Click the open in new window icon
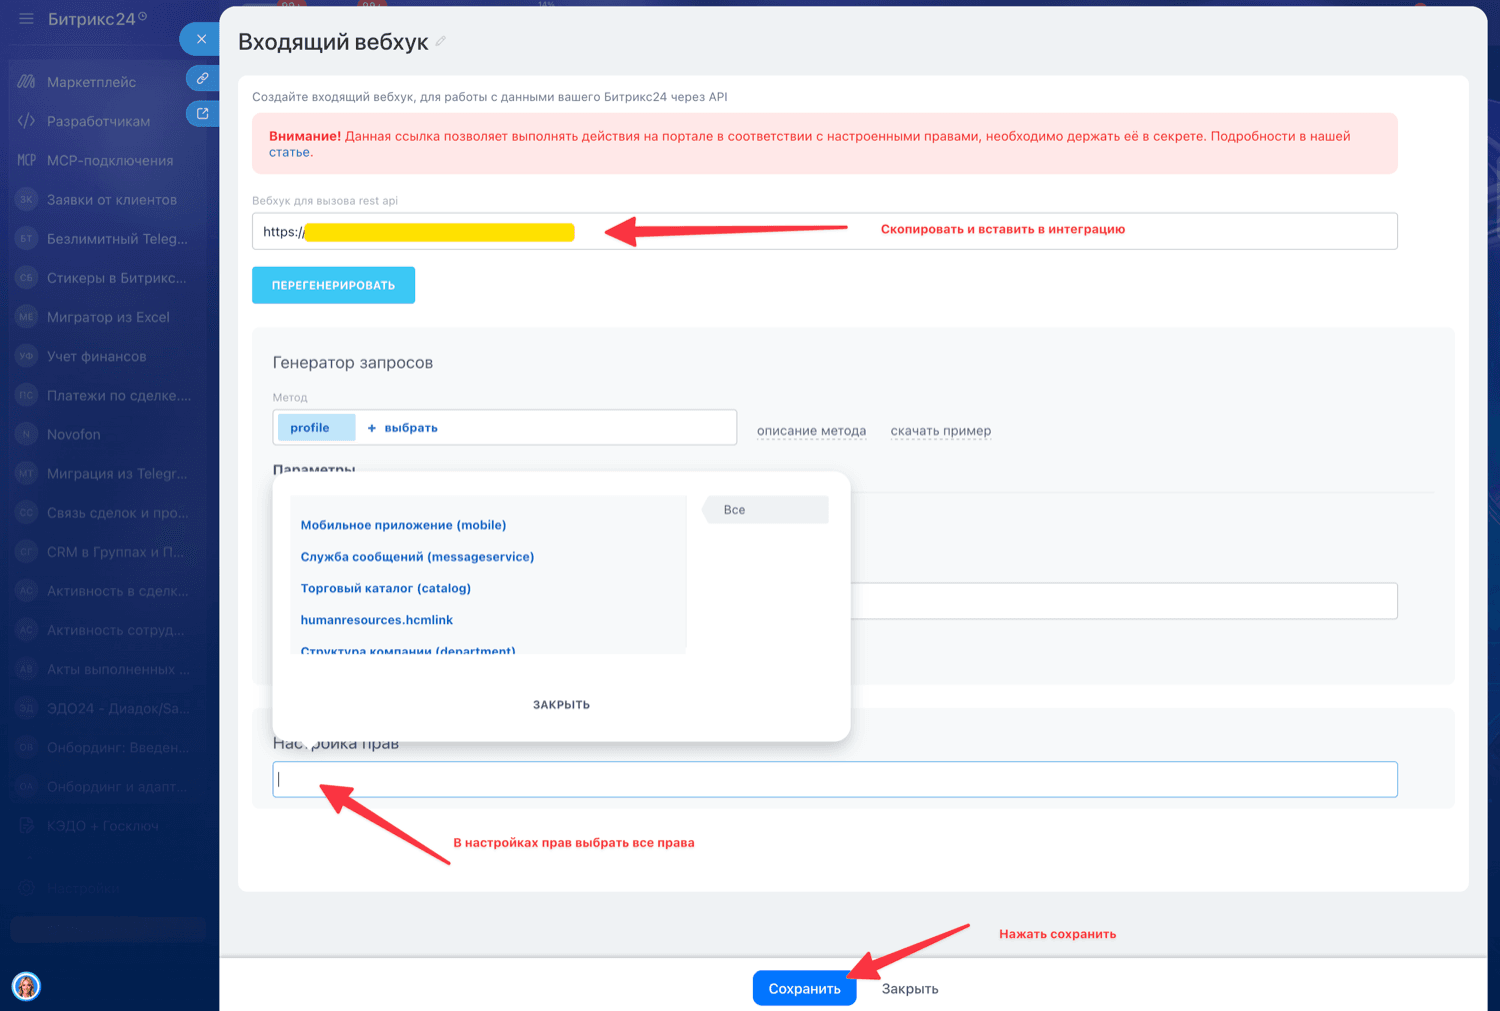Screen dimensions: 1500x1011 point(202,114)
